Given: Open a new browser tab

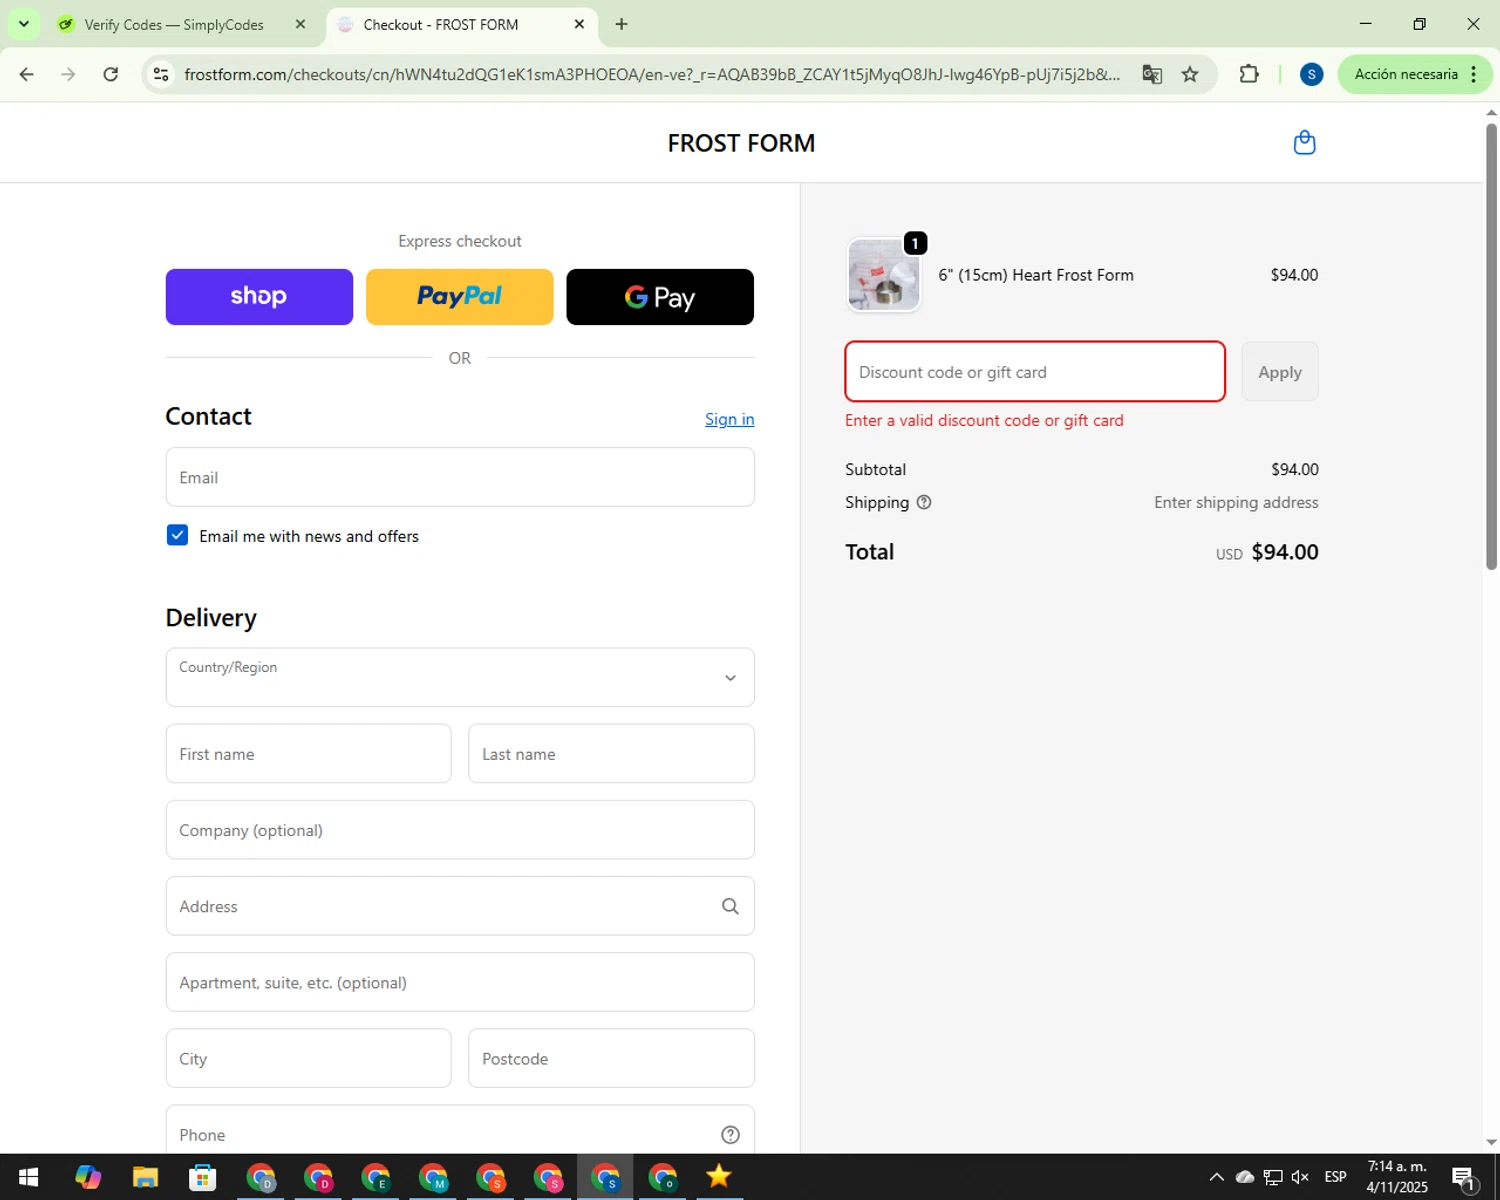Looking at the screenshot, I should point(621,24).
